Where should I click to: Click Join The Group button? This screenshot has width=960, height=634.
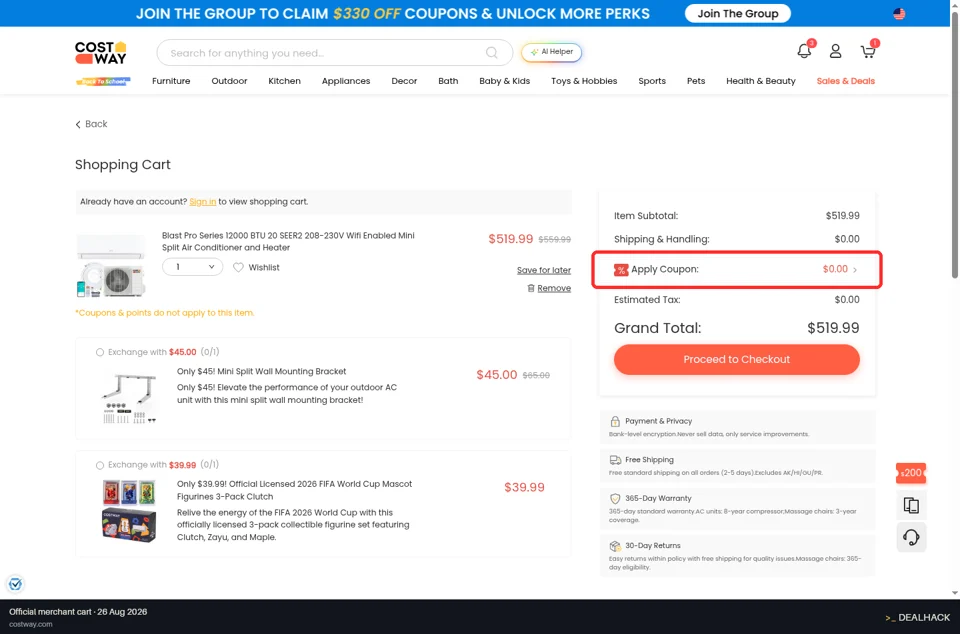(x=738, y=13)
